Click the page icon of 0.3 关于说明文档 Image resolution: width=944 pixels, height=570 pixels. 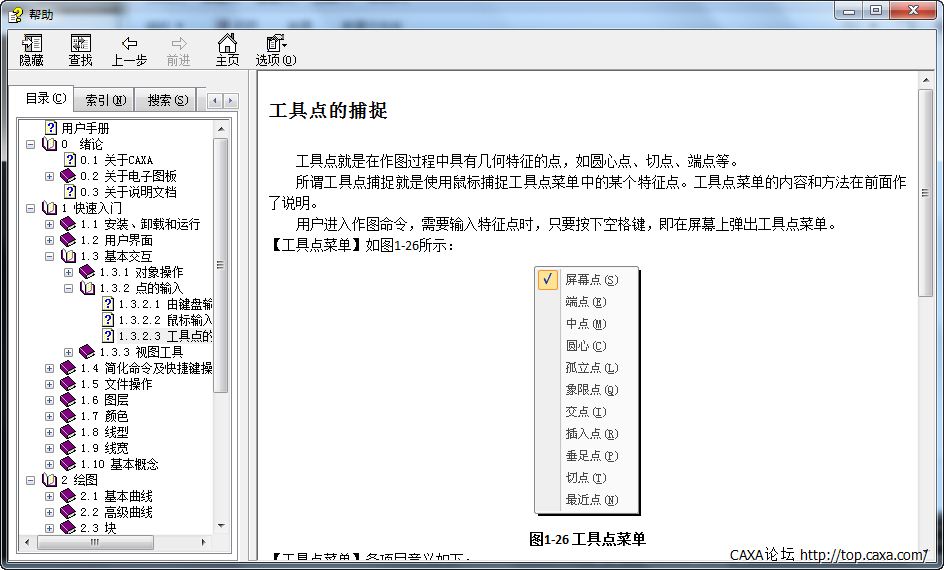tap(70, 191)
